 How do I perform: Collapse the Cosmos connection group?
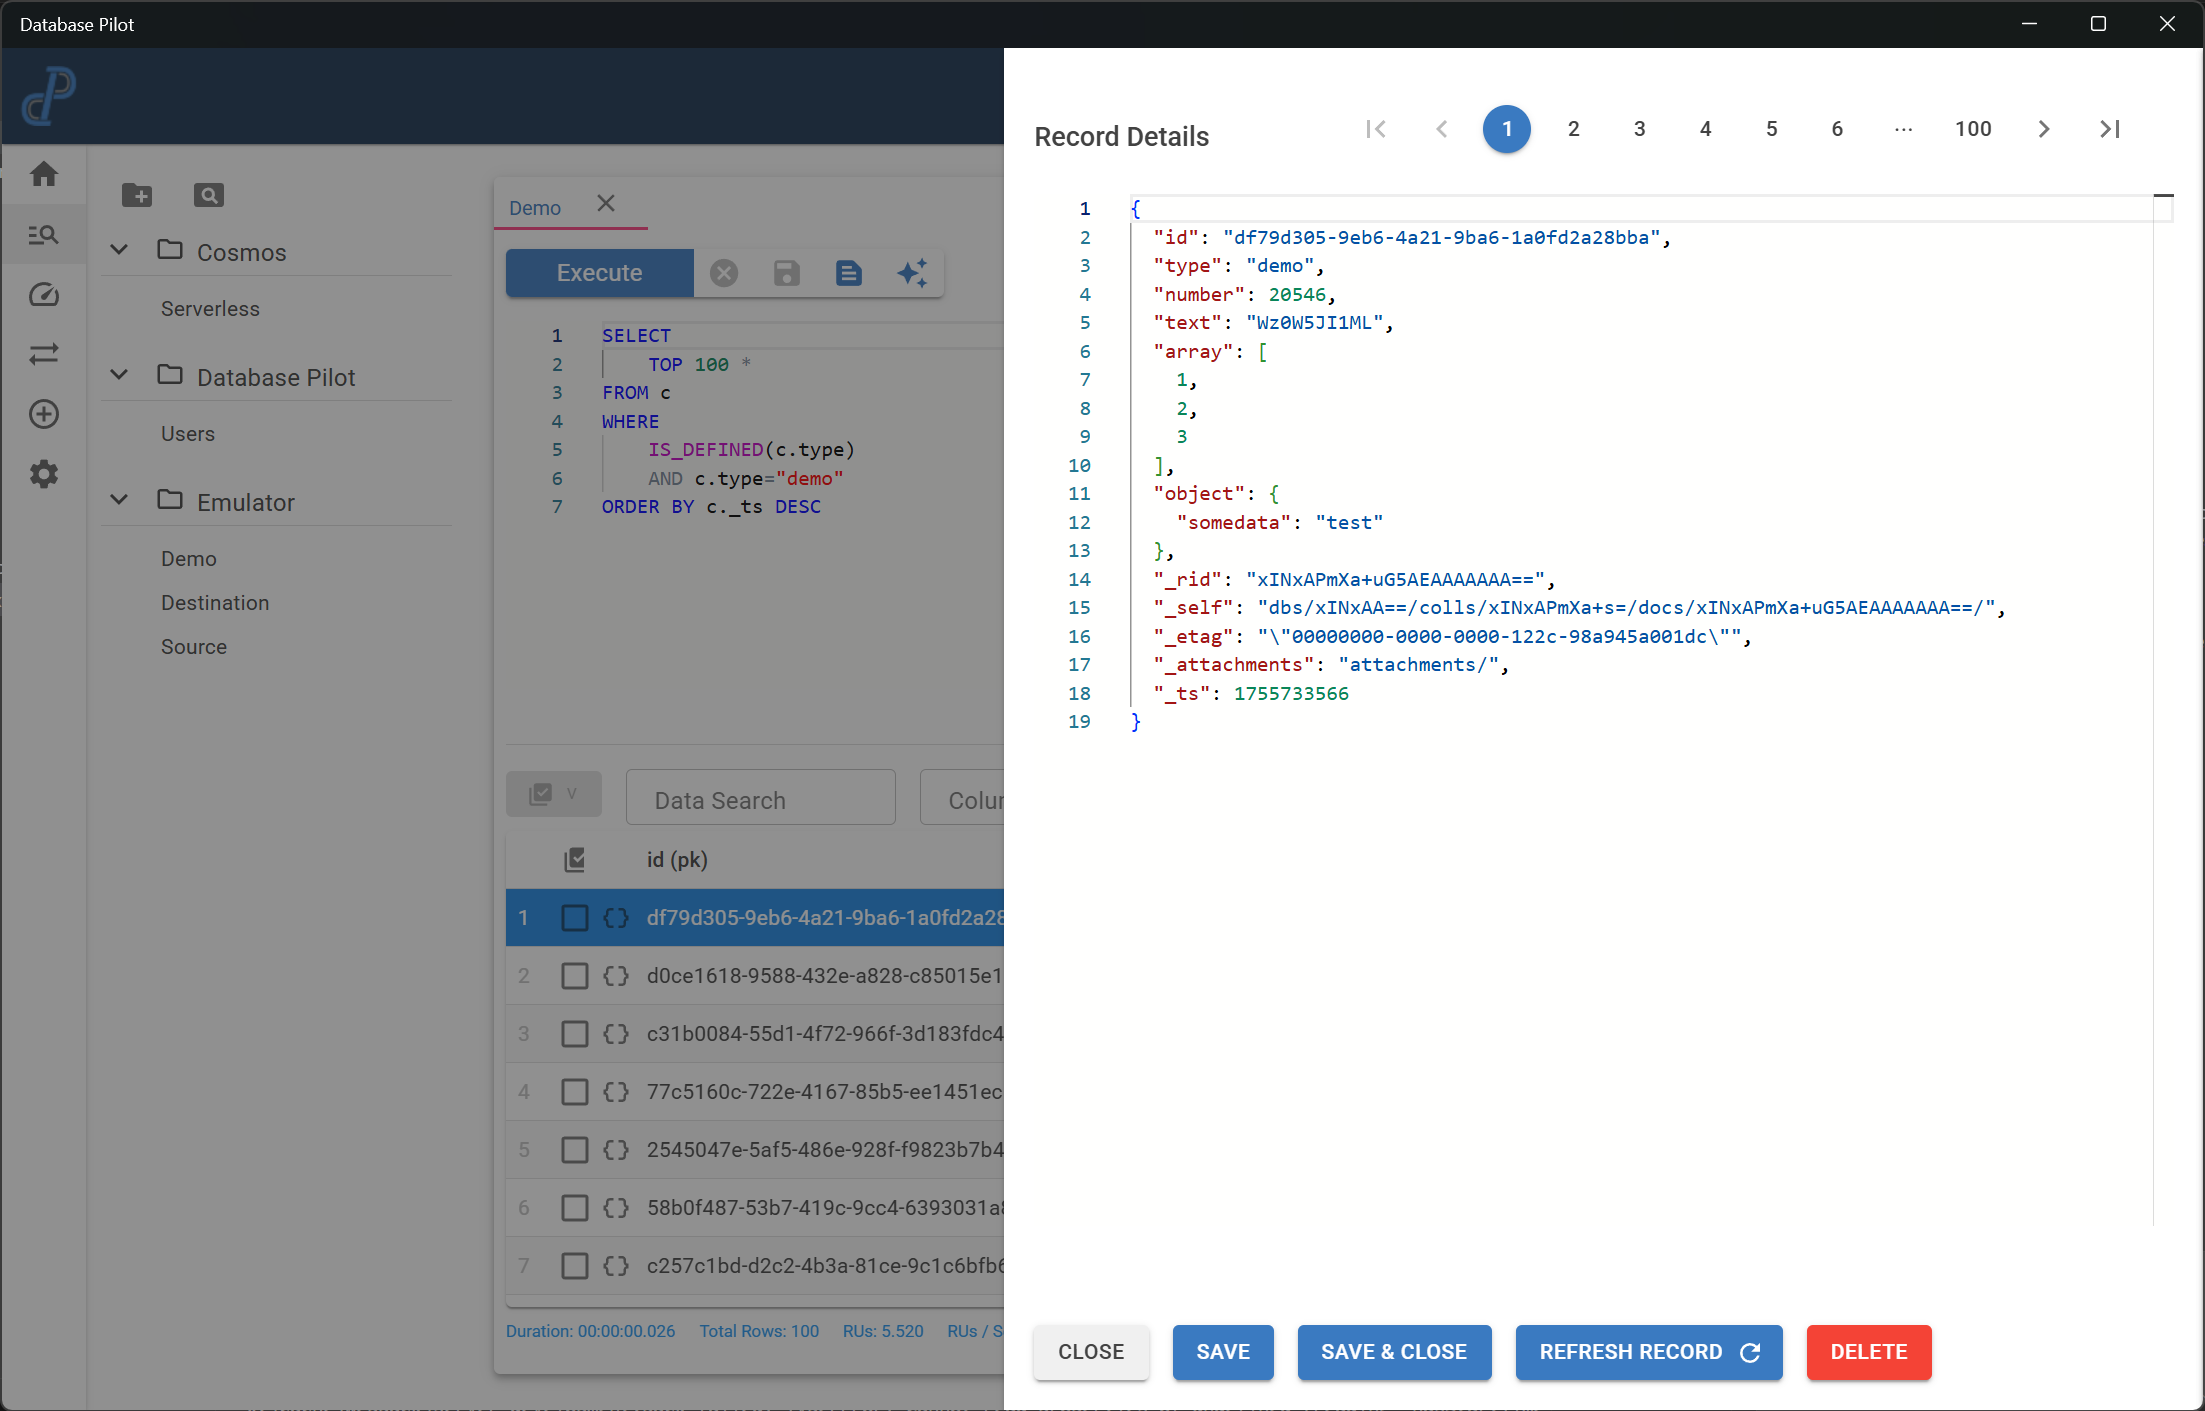pyautogui.click(x=119, y=250)
